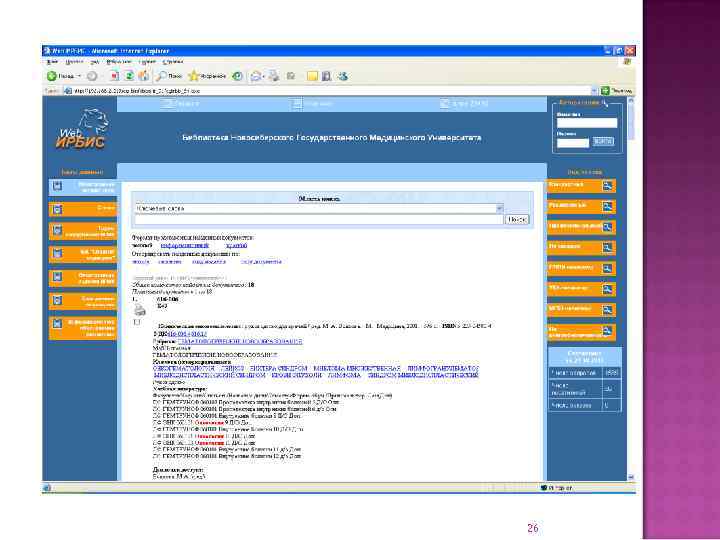The height and width of the screenshot is (540, 720).
Task: Select the Стандартный search mode button
Action: [581, 186]
